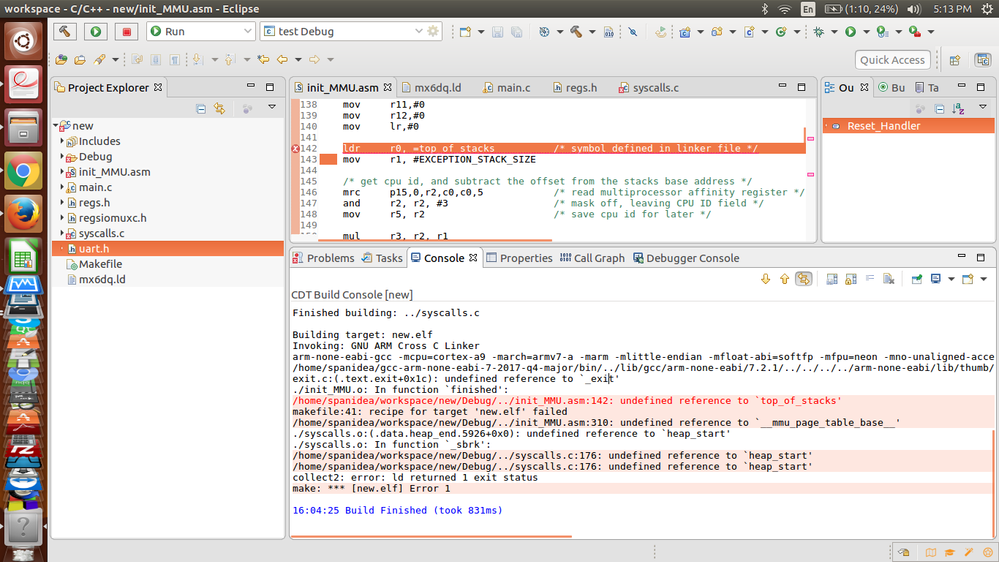Select uart.h in Project Explorer
The height and width of the screenshot is (562, 999).
(x=168, y=249)
